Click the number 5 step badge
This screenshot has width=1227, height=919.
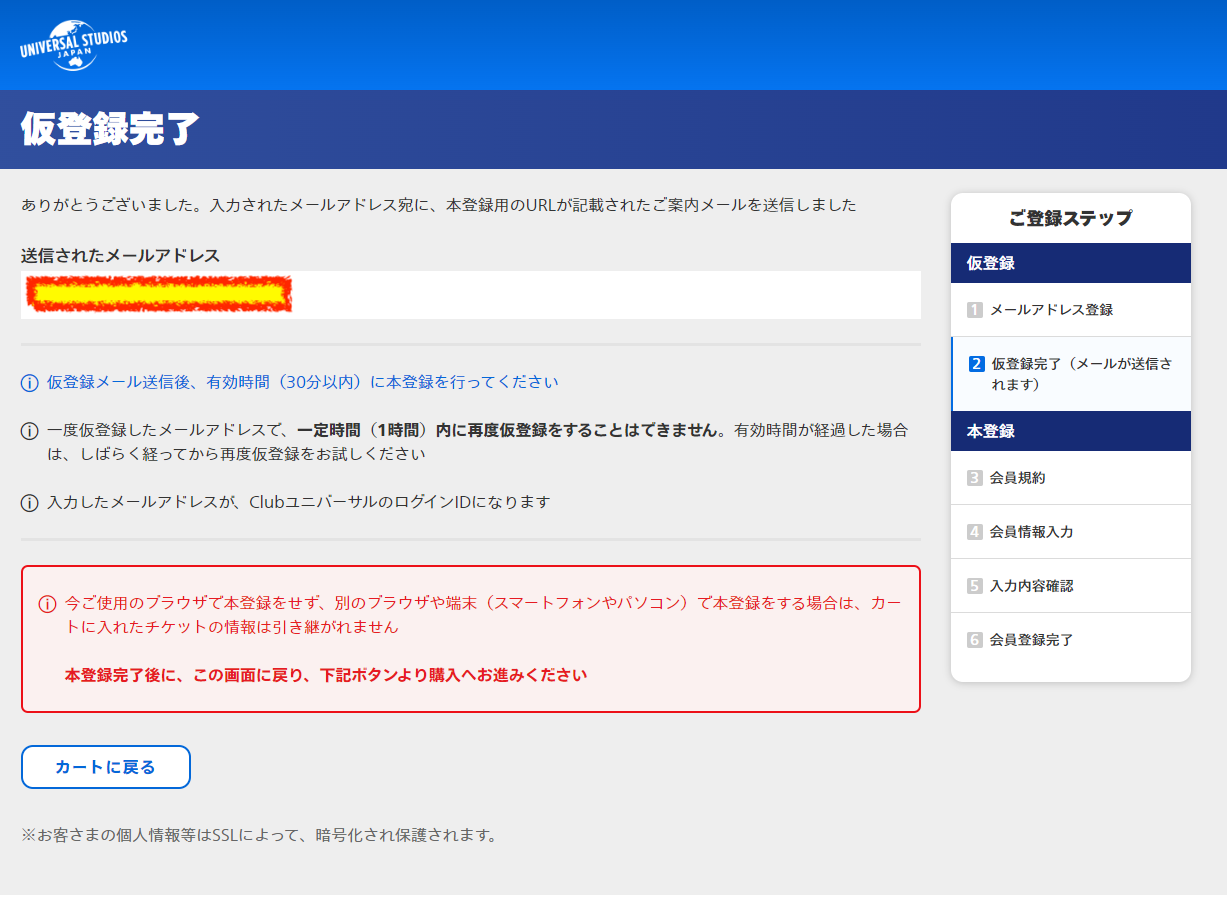[x=975, y=586]
